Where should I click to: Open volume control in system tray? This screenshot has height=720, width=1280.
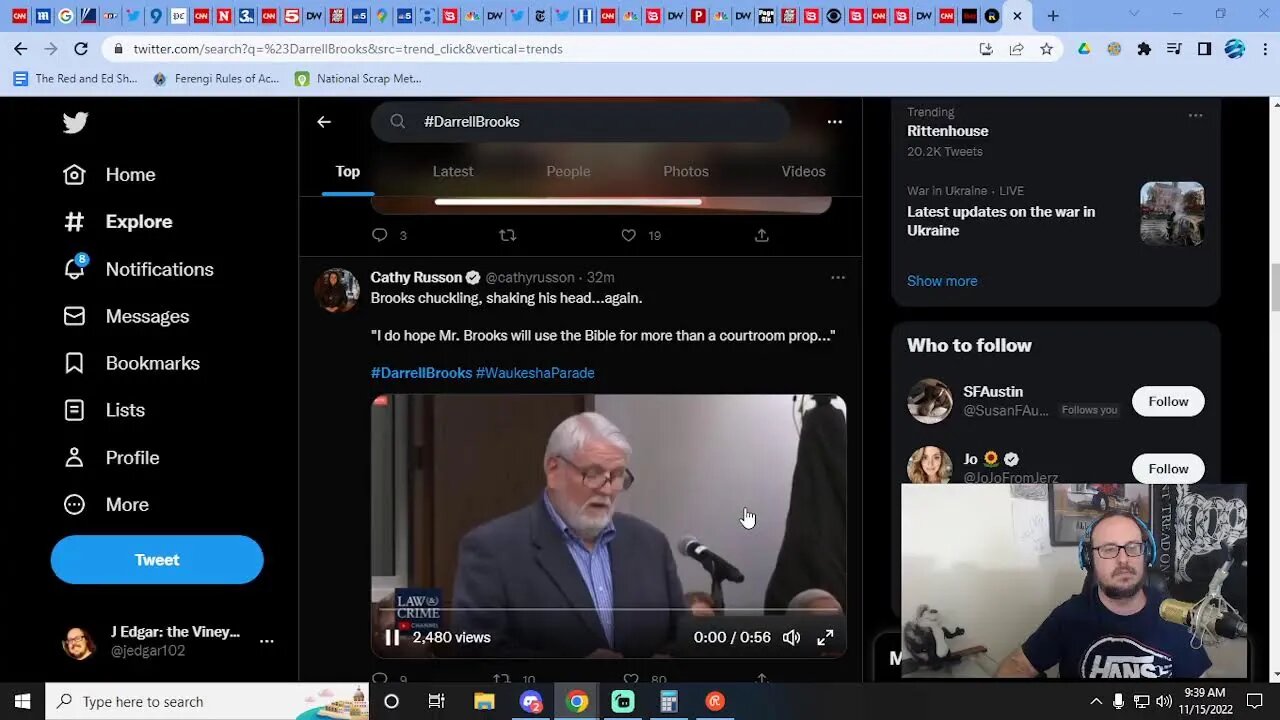(x=1165, y=702)
